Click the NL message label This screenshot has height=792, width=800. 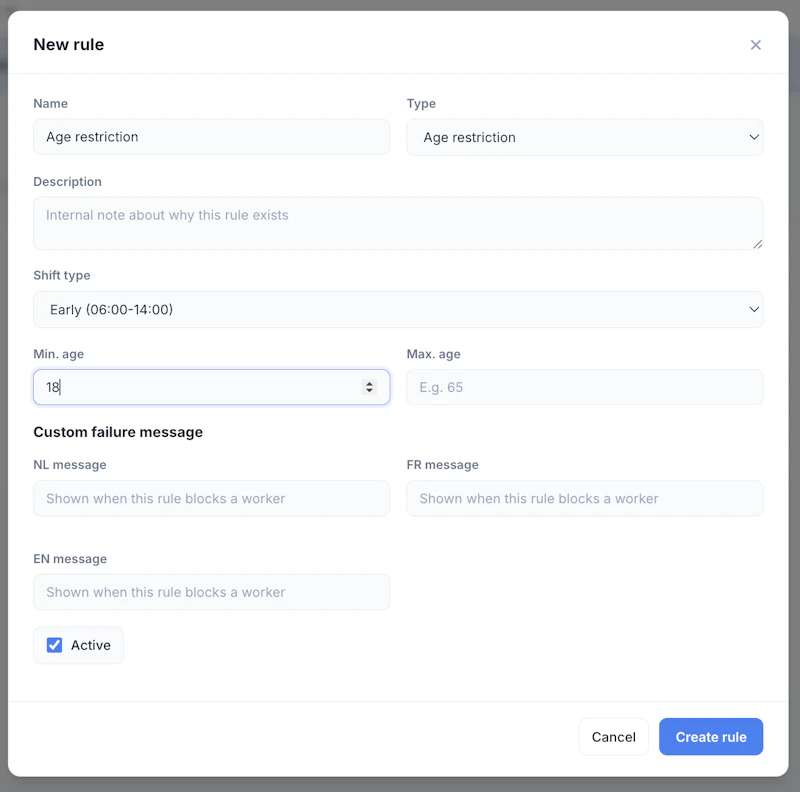tap(70, 465)
